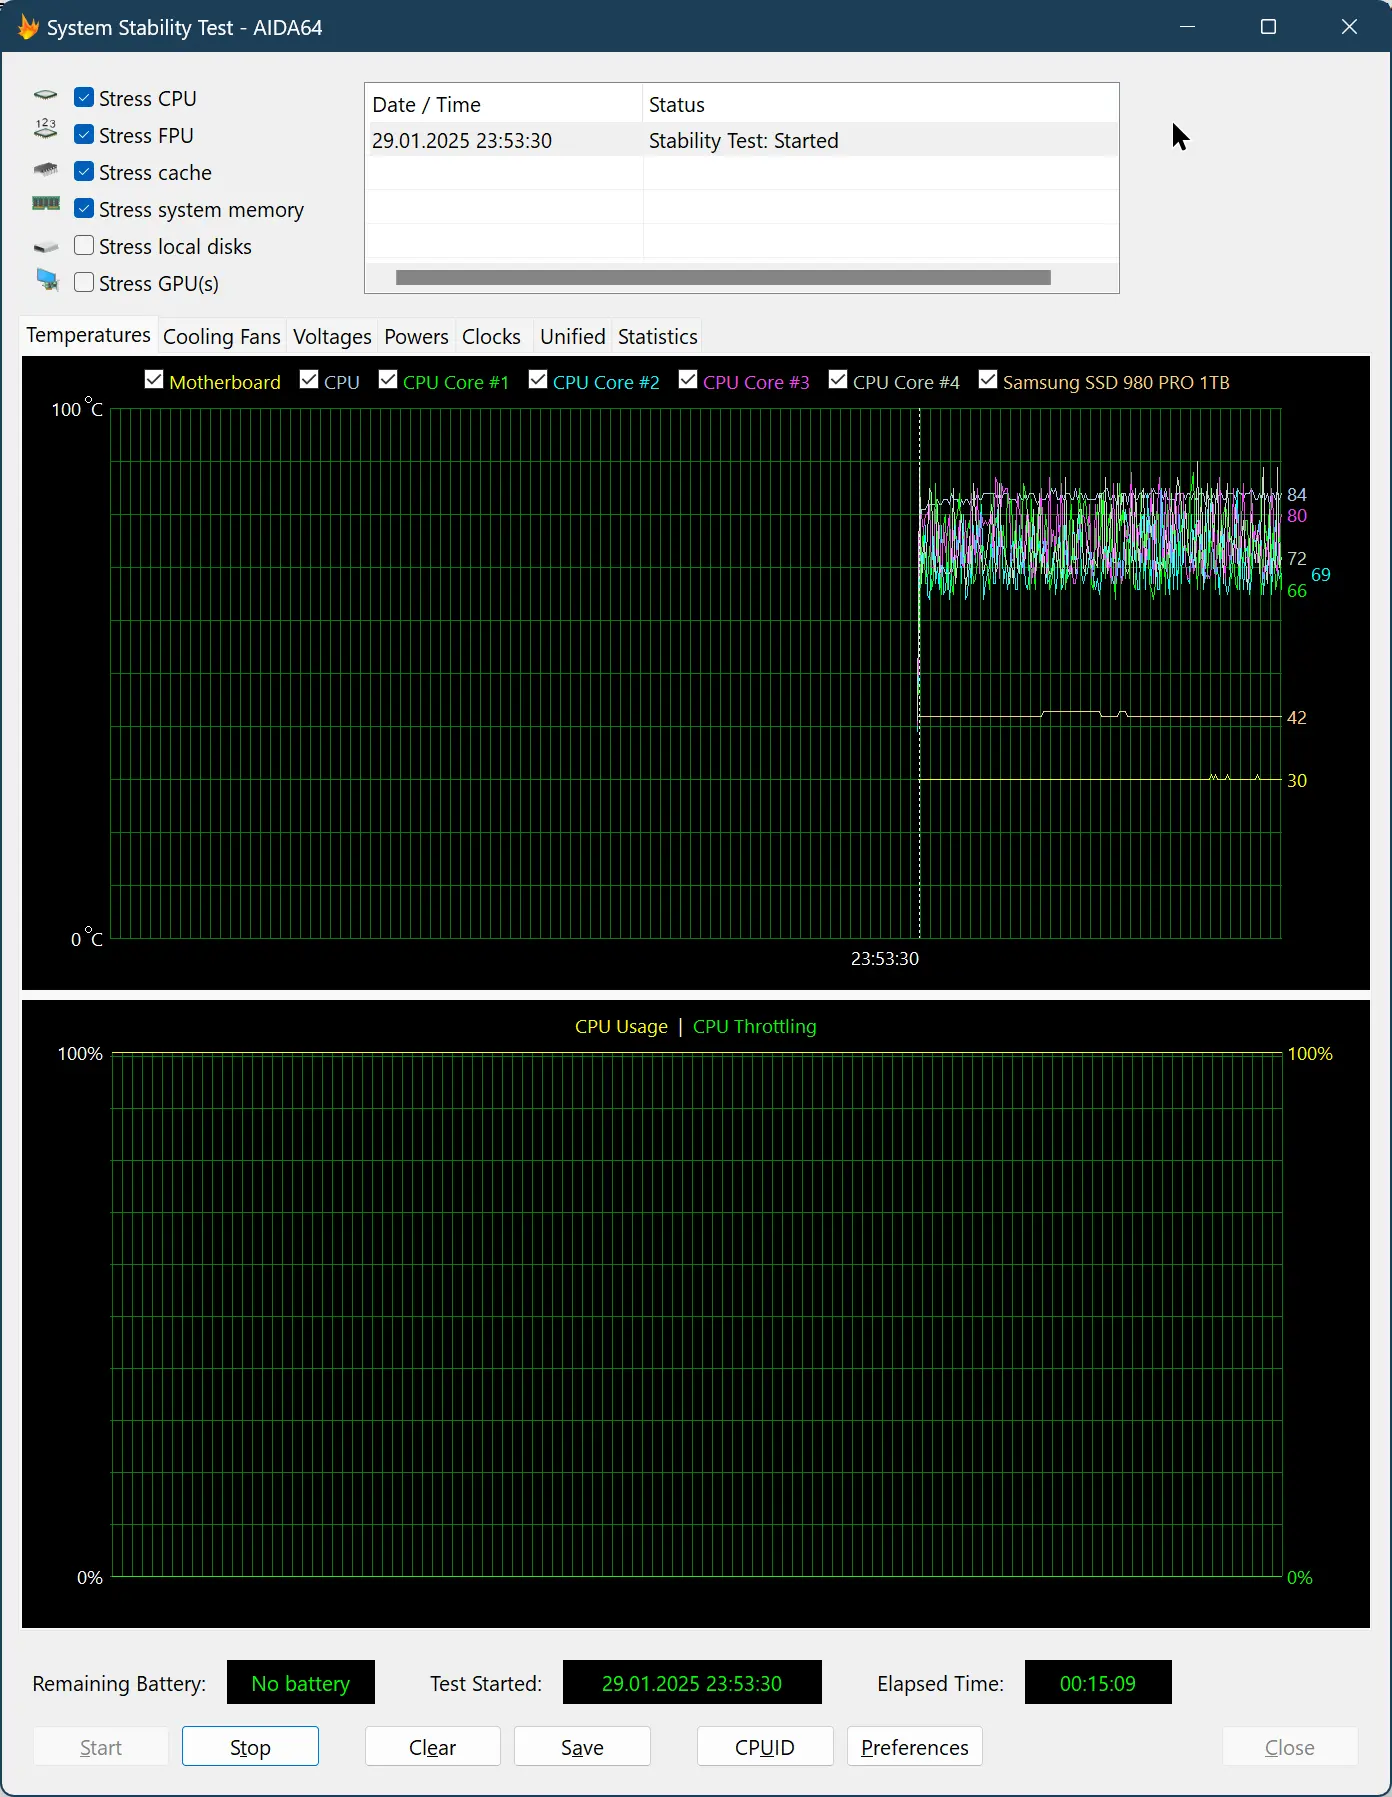Hide CPU Core #2 temperature line

(538, 380)
